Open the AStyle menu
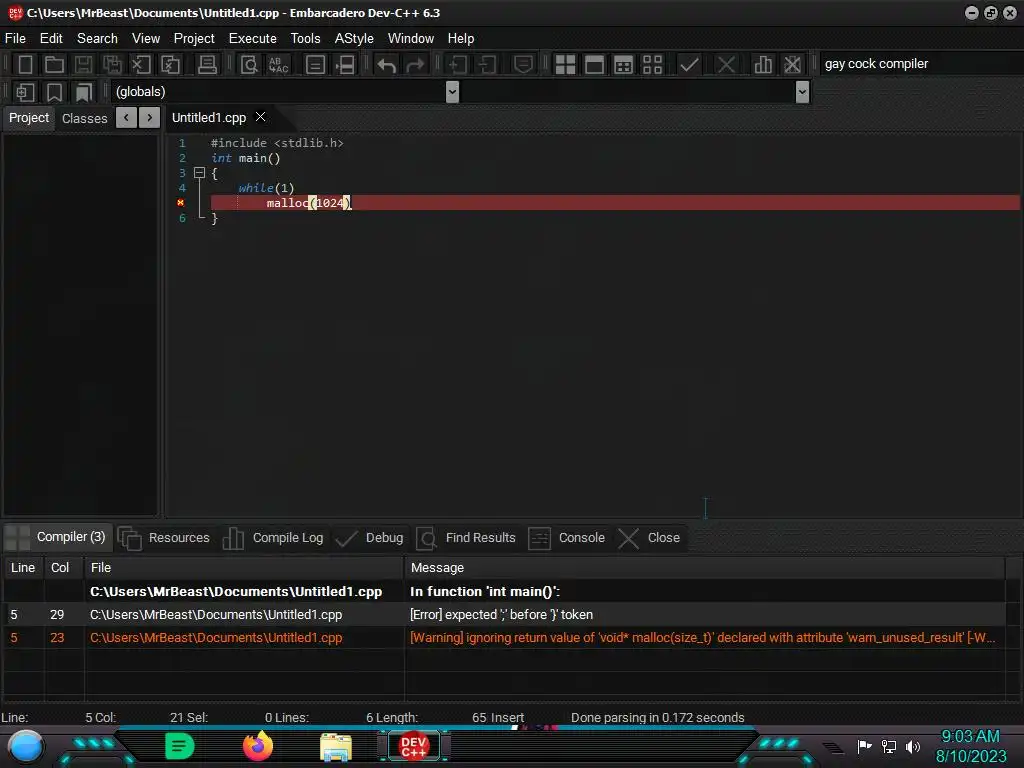The height and width of the screenshot is (768, 1024). (x=354, y=39)
